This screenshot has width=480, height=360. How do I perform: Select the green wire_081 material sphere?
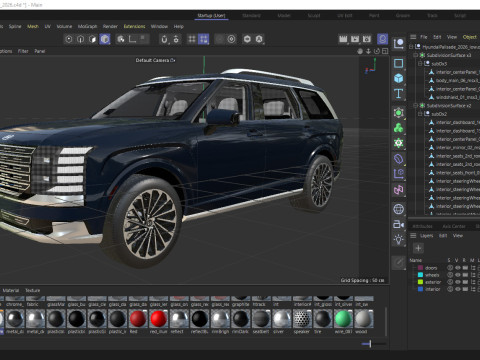[343, 318]
